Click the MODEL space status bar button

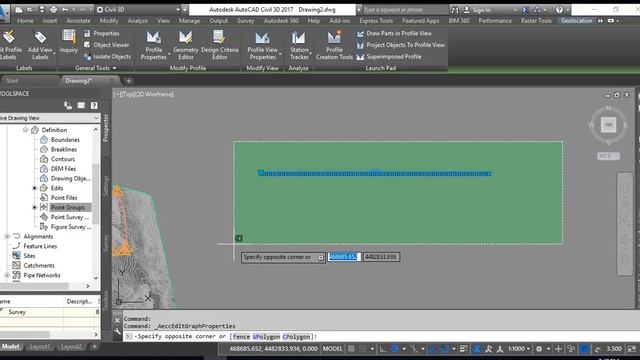pos(333,349)
